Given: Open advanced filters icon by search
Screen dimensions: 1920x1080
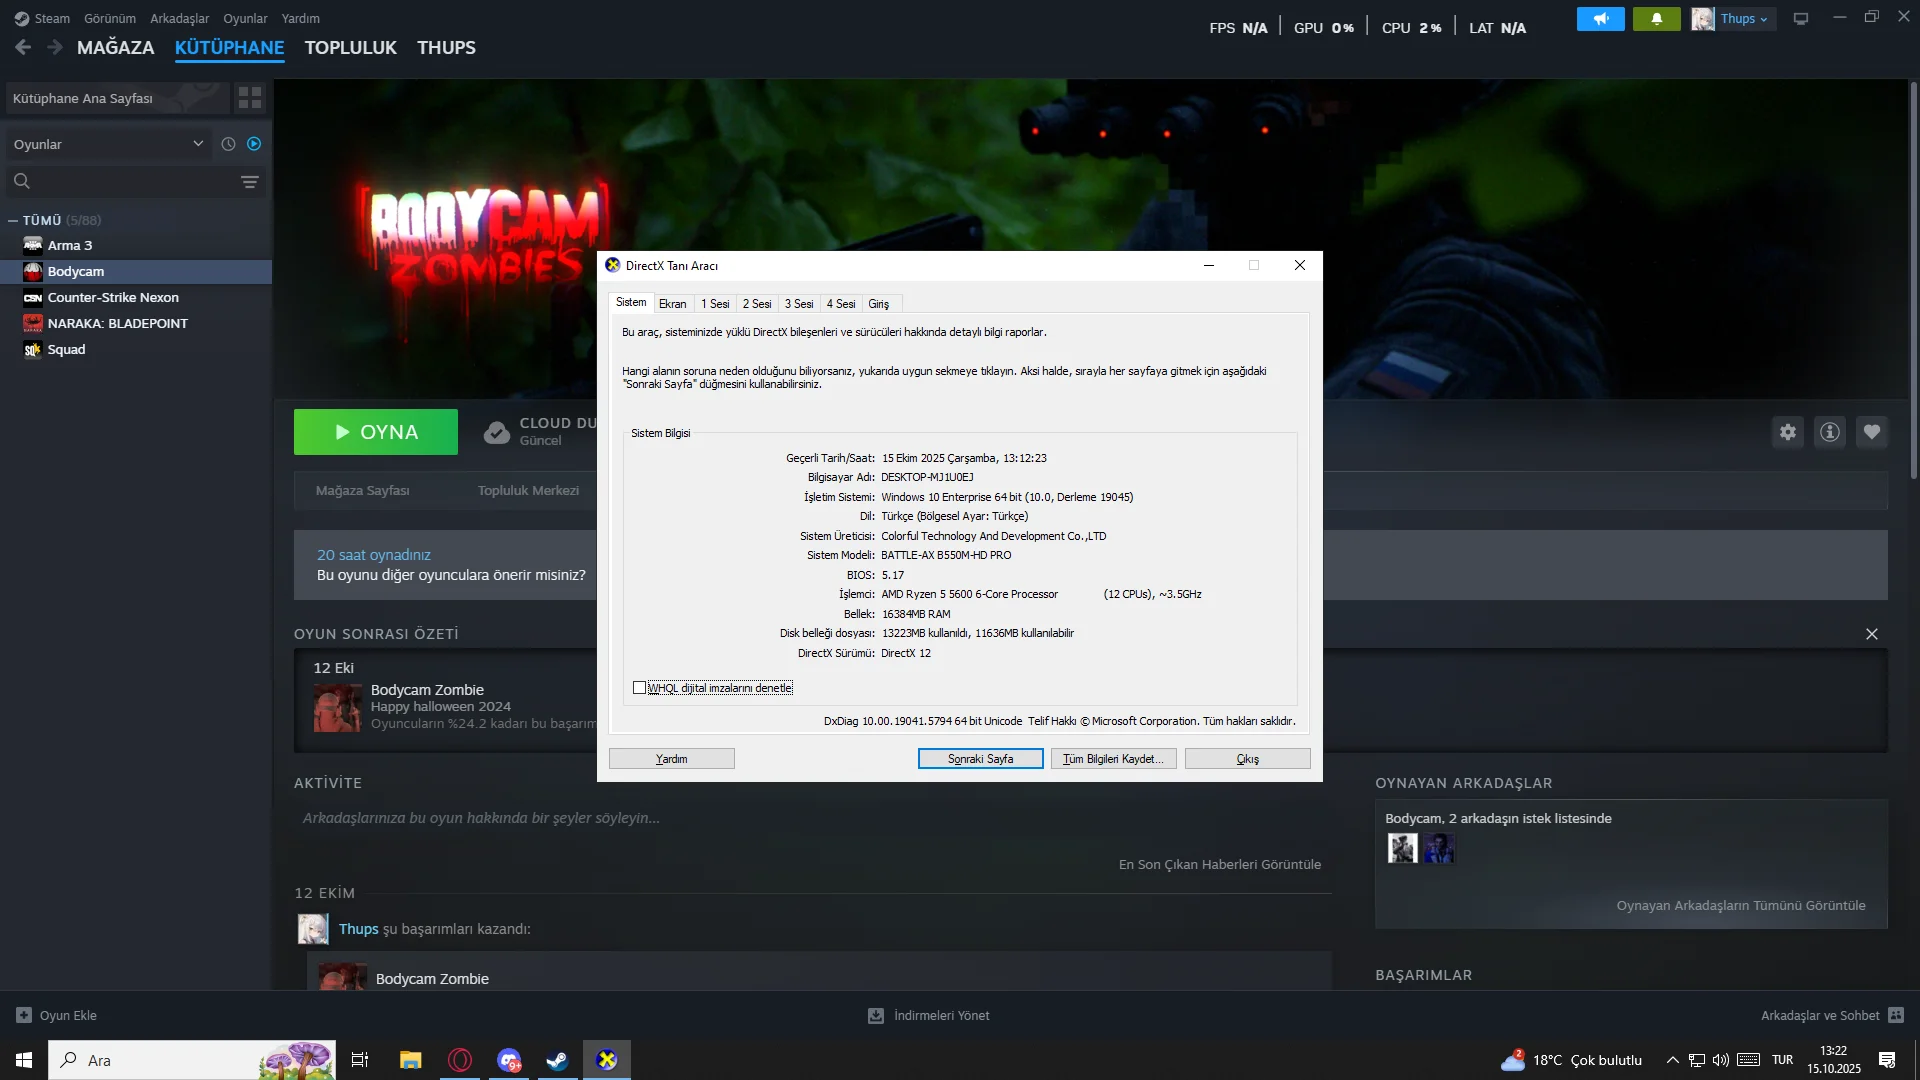Looking at the screenshot, I should click(x=250, y=182).
